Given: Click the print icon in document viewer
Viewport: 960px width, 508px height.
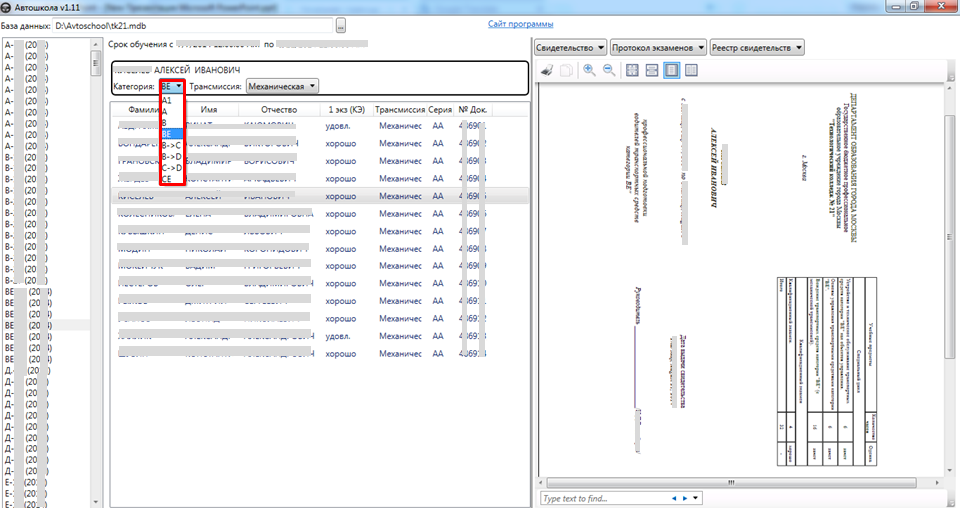Looking at the screenshot, I should coord(546,71).
